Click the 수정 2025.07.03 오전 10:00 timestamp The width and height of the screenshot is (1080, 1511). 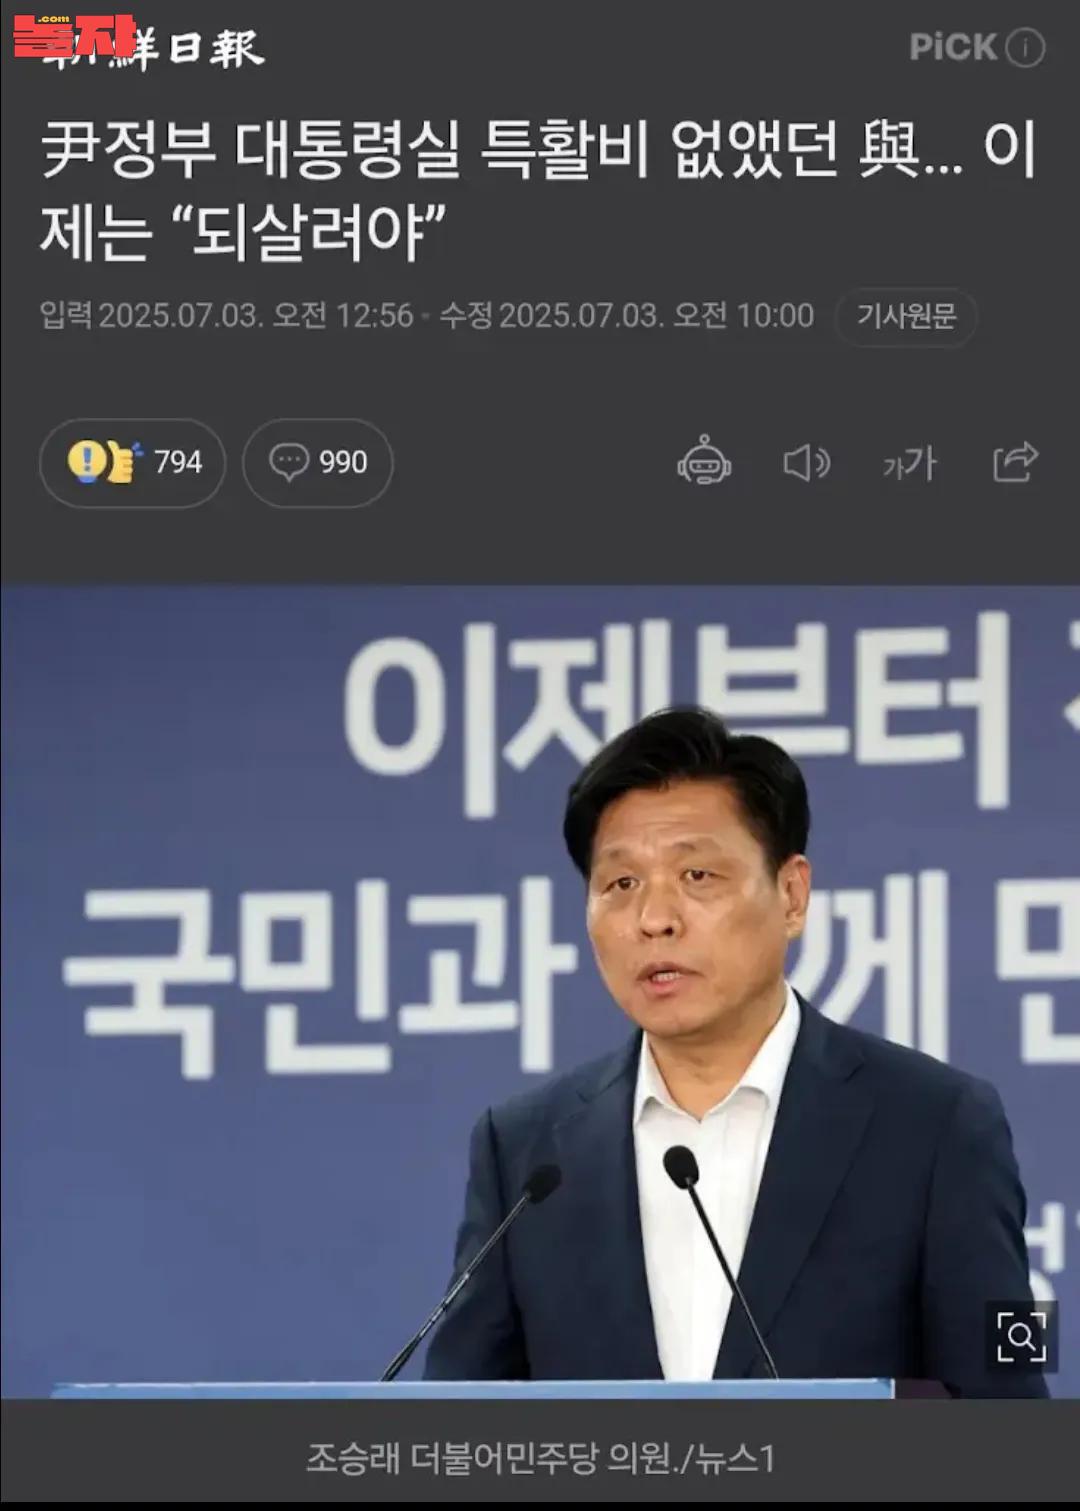(627, 316)
